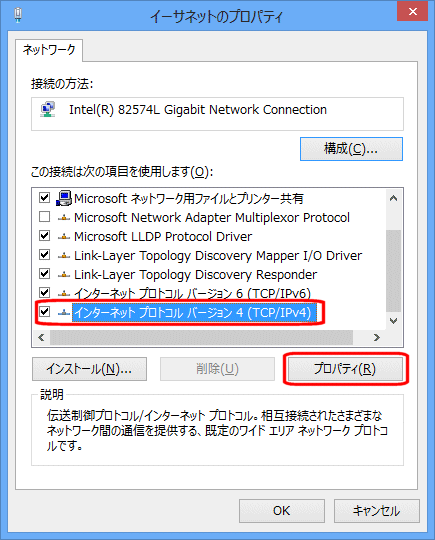Viewport: 435px width, 540px height.
Task: Click the Microsoft LLDP Protocol Driver icon
Action: click(64, 237)
